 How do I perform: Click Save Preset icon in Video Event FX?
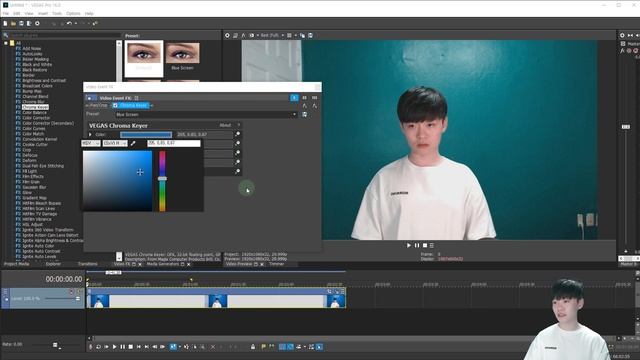click(304, 115)
